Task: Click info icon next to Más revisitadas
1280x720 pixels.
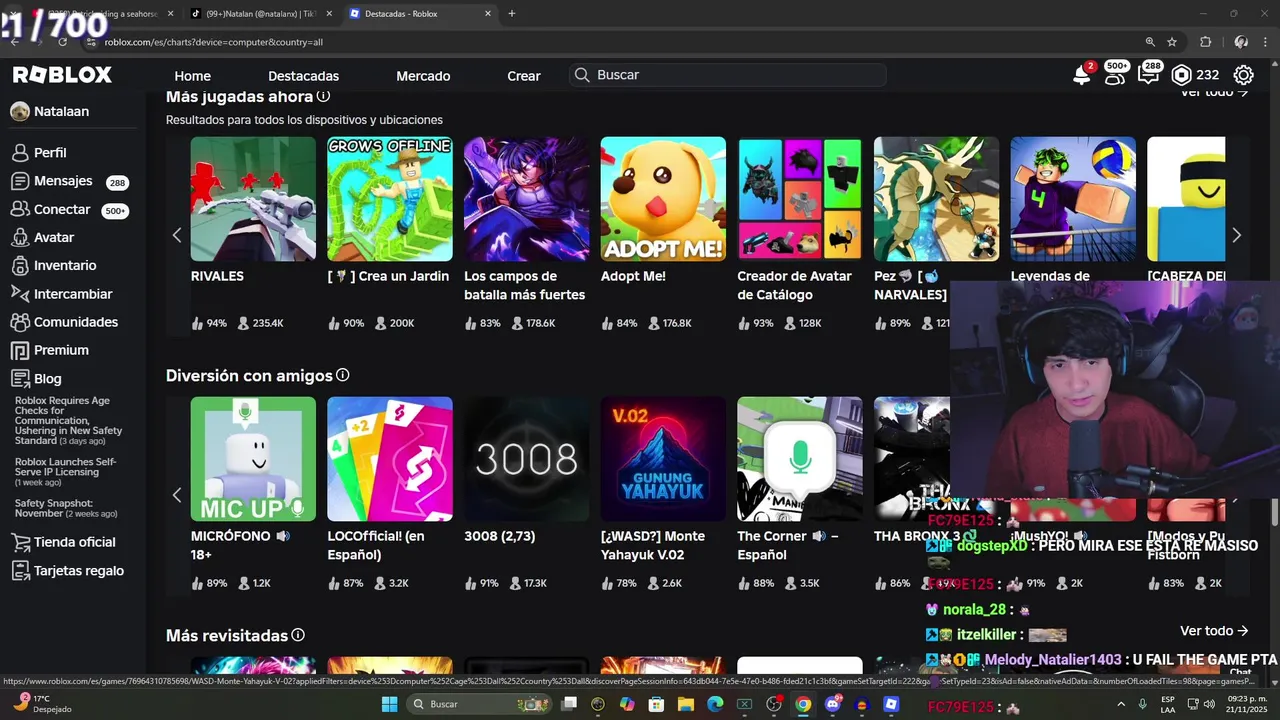Action: (297, 635)
